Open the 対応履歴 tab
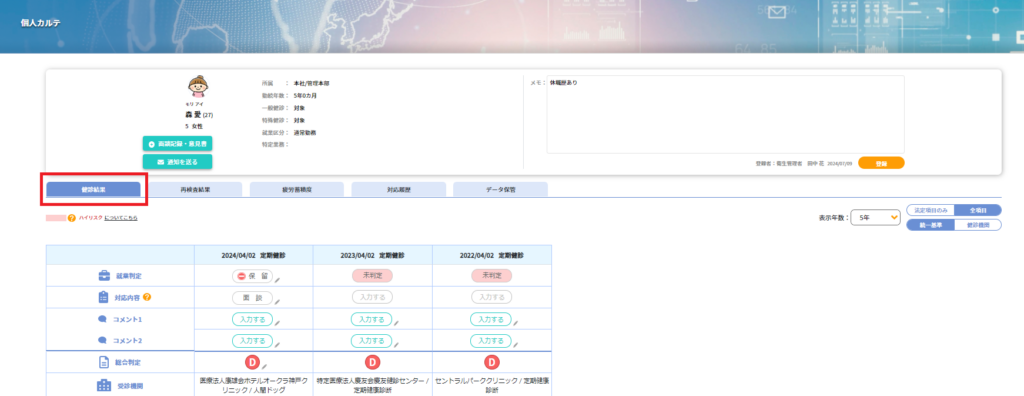The height and width of the screenshot is (396, 1024). tap(398, 190)
